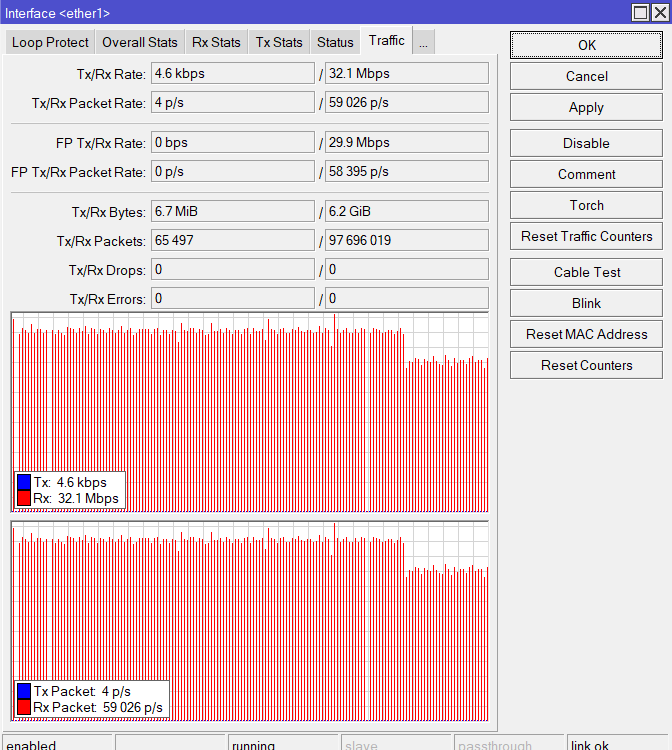Go to the Tx Stats tab
Screen dimensions: 672x750
(279, 42)
